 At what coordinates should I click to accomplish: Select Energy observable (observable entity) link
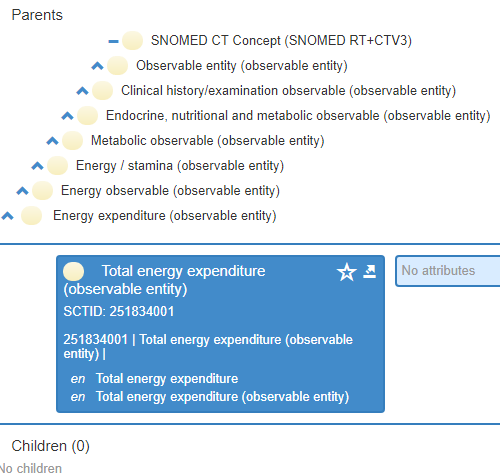tap(170, 191)
